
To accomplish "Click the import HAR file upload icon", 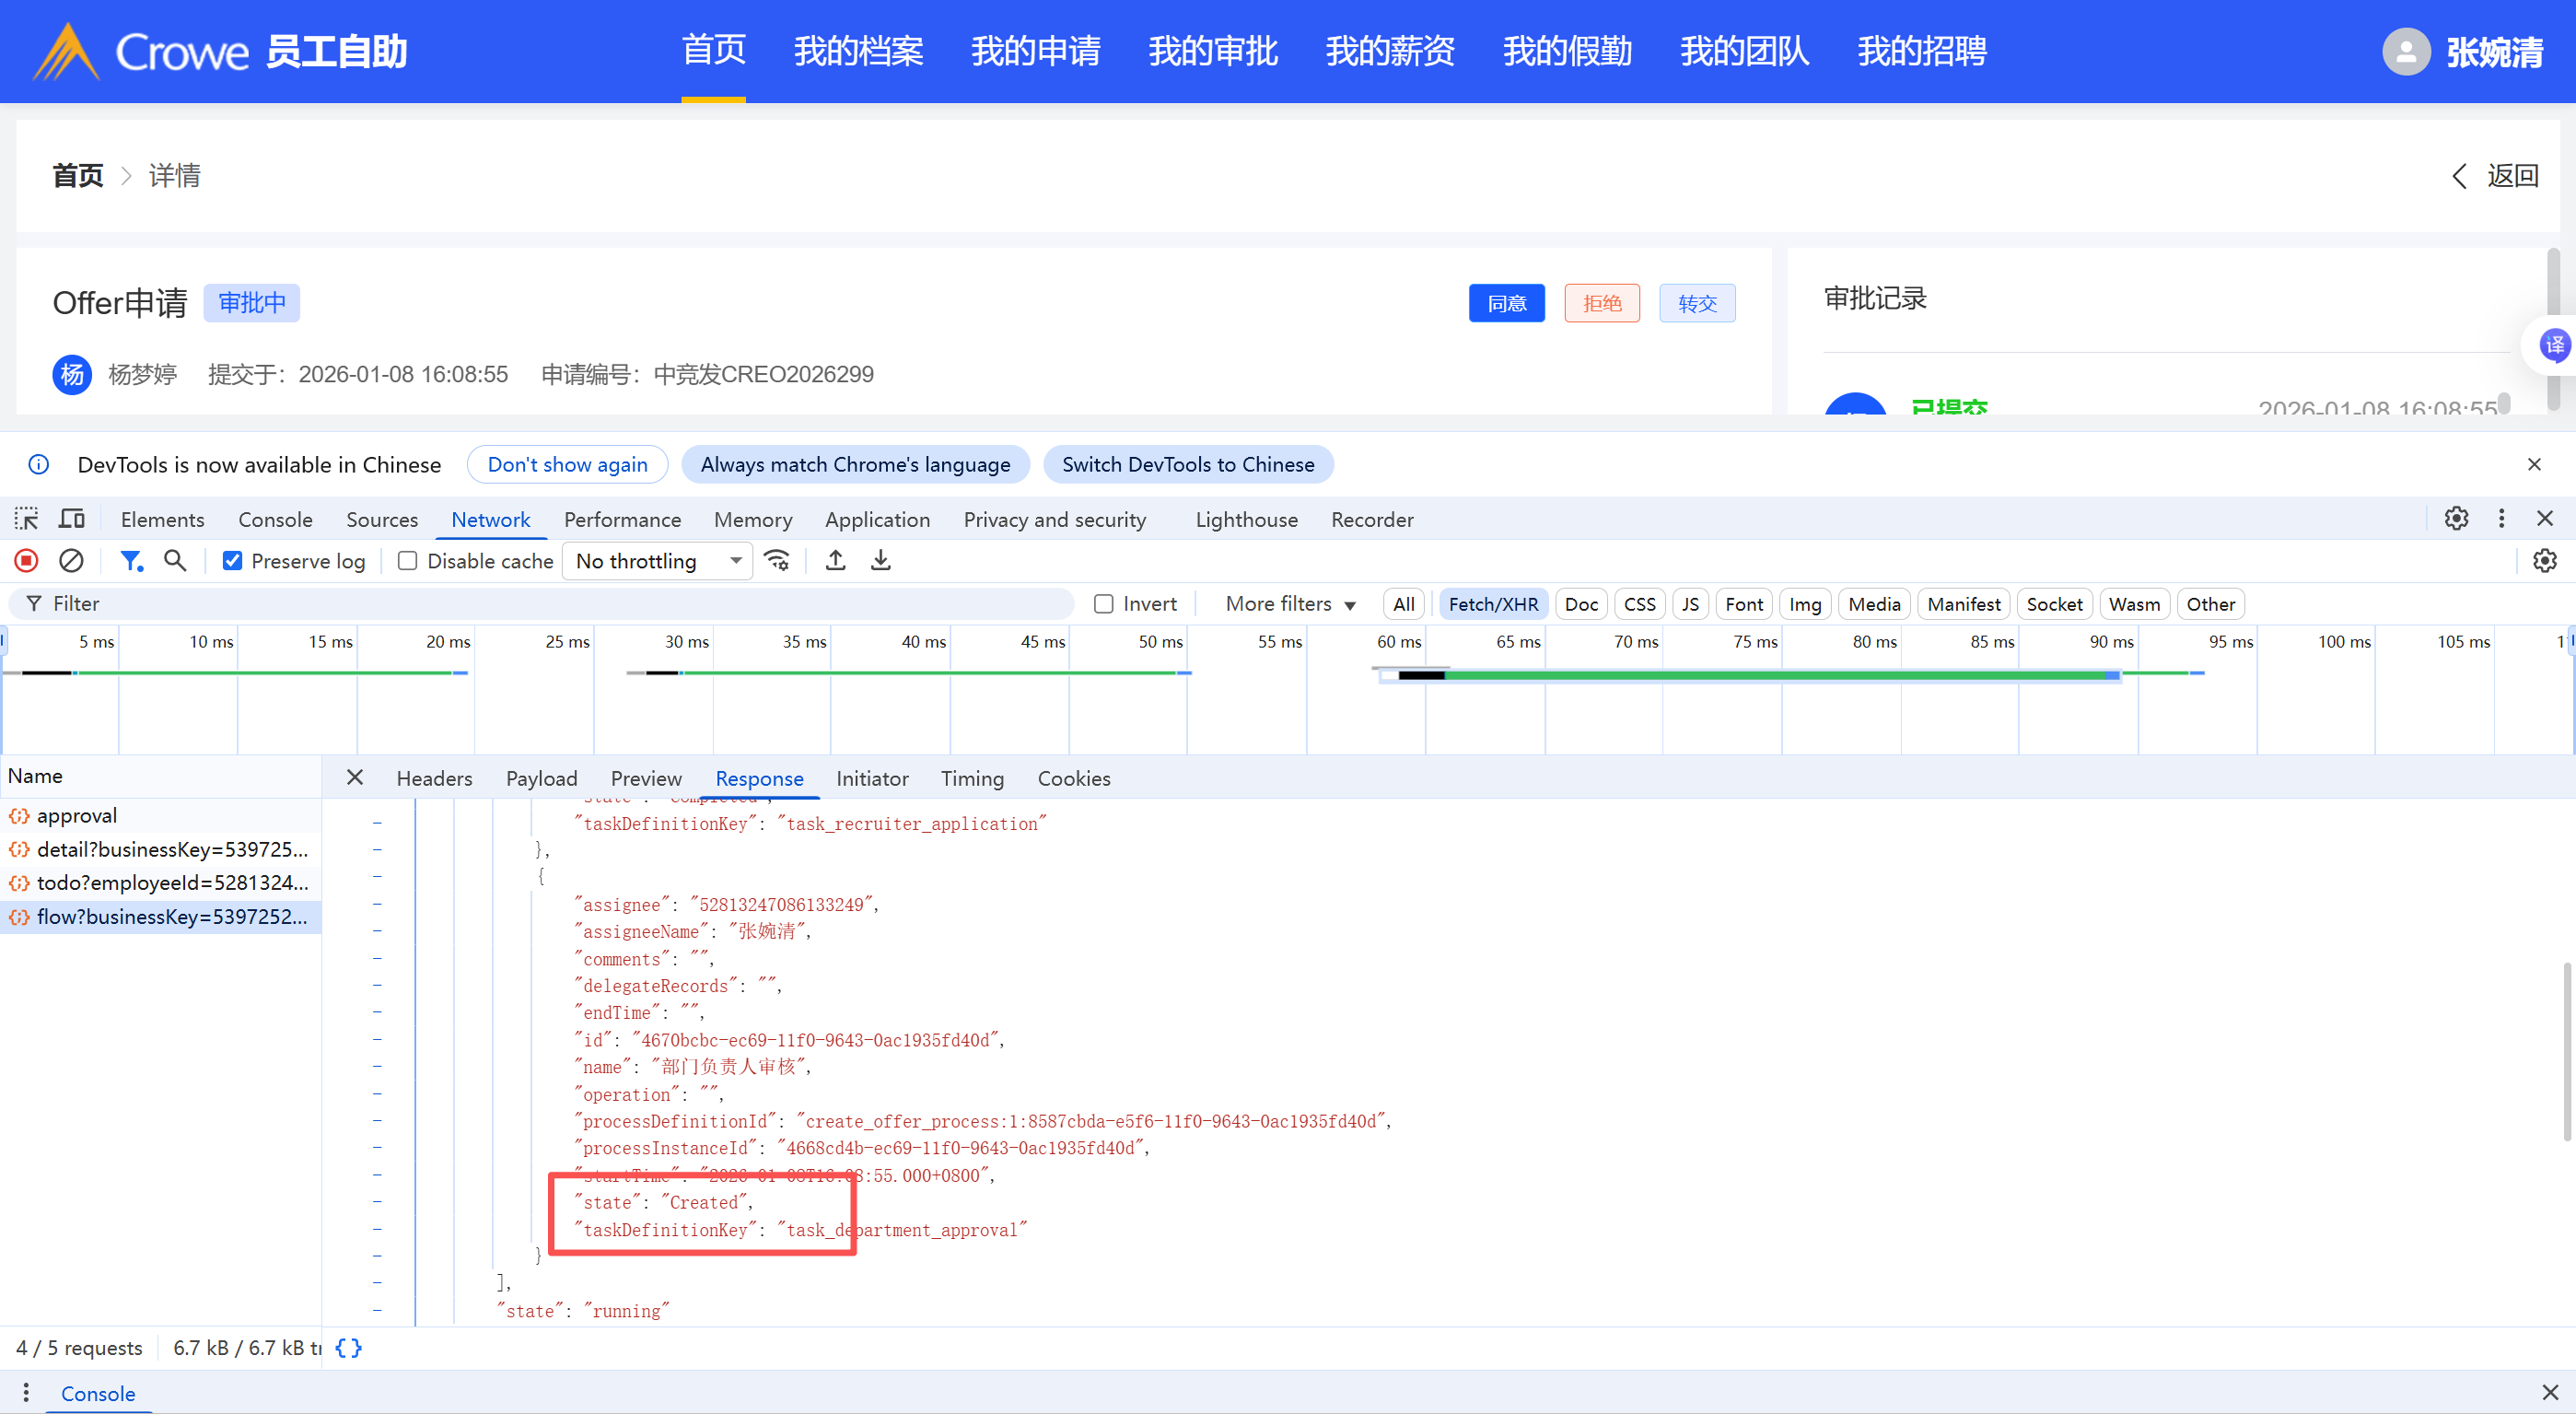I will [x=835, y=561].
